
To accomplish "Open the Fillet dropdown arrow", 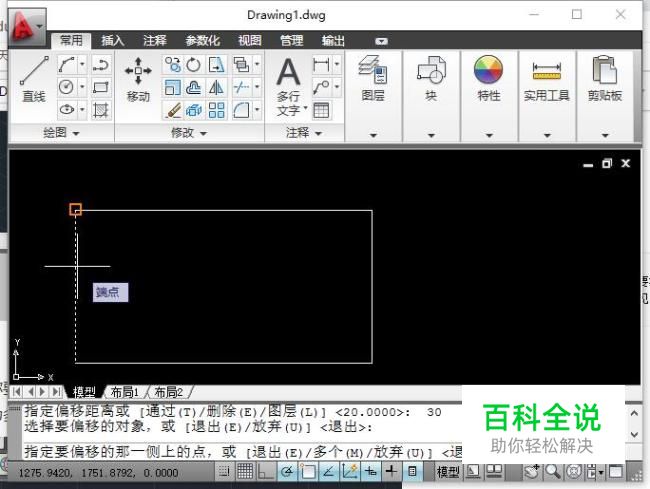I will (257, 110).
